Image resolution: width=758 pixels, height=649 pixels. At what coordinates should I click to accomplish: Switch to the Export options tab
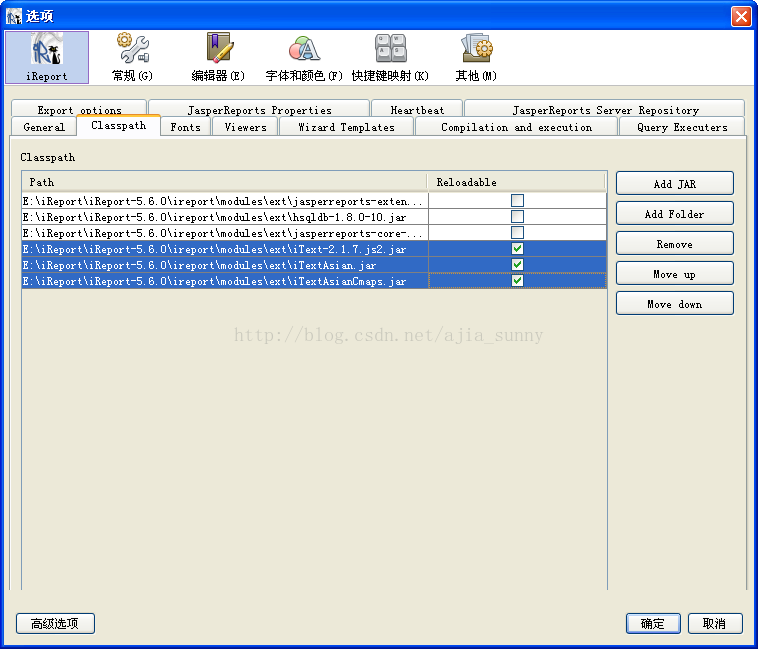tap(79, 110)
